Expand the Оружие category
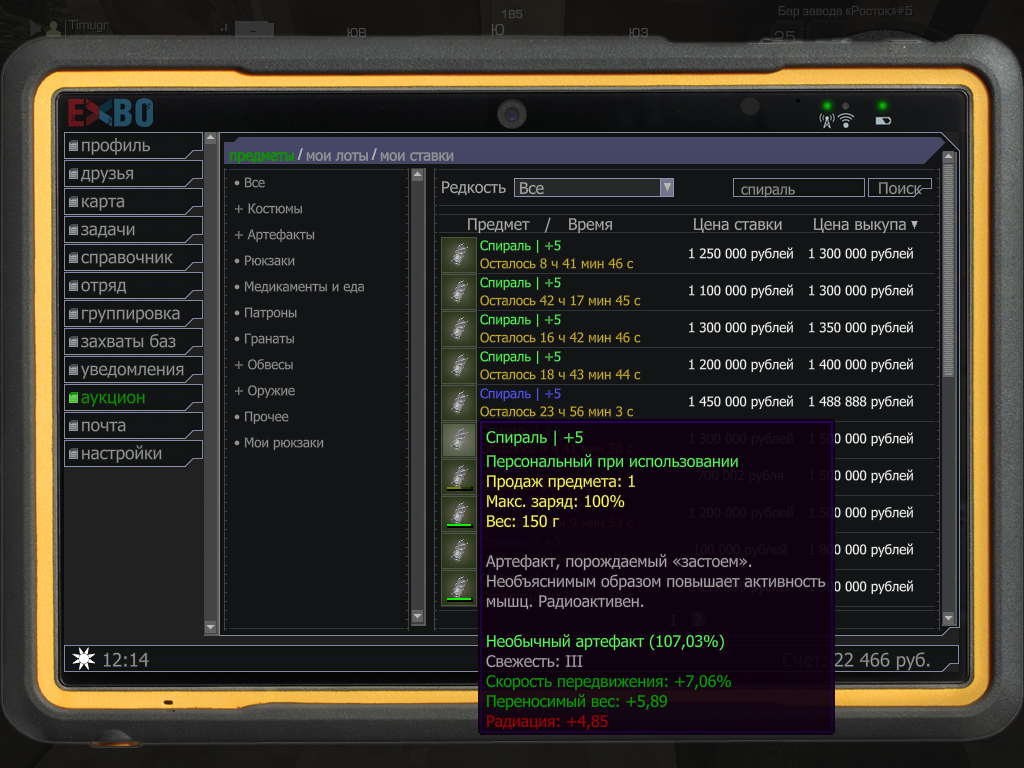Image resolution: width=1024 pixels, height=768 pixels. coord(264,391)
